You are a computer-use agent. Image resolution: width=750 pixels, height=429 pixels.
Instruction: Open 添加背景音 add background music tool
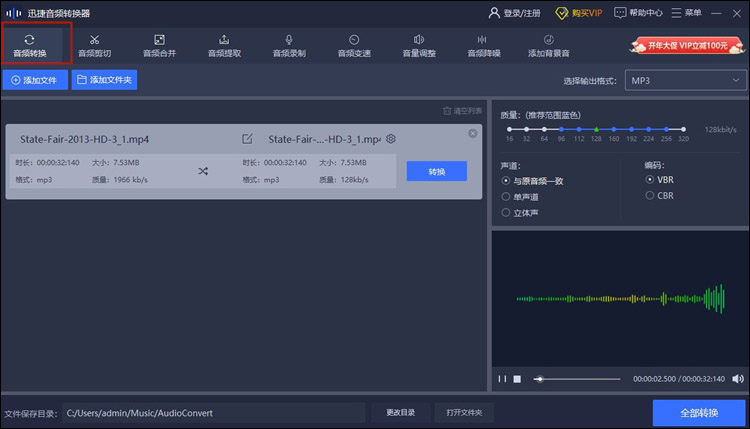point(549,45)
